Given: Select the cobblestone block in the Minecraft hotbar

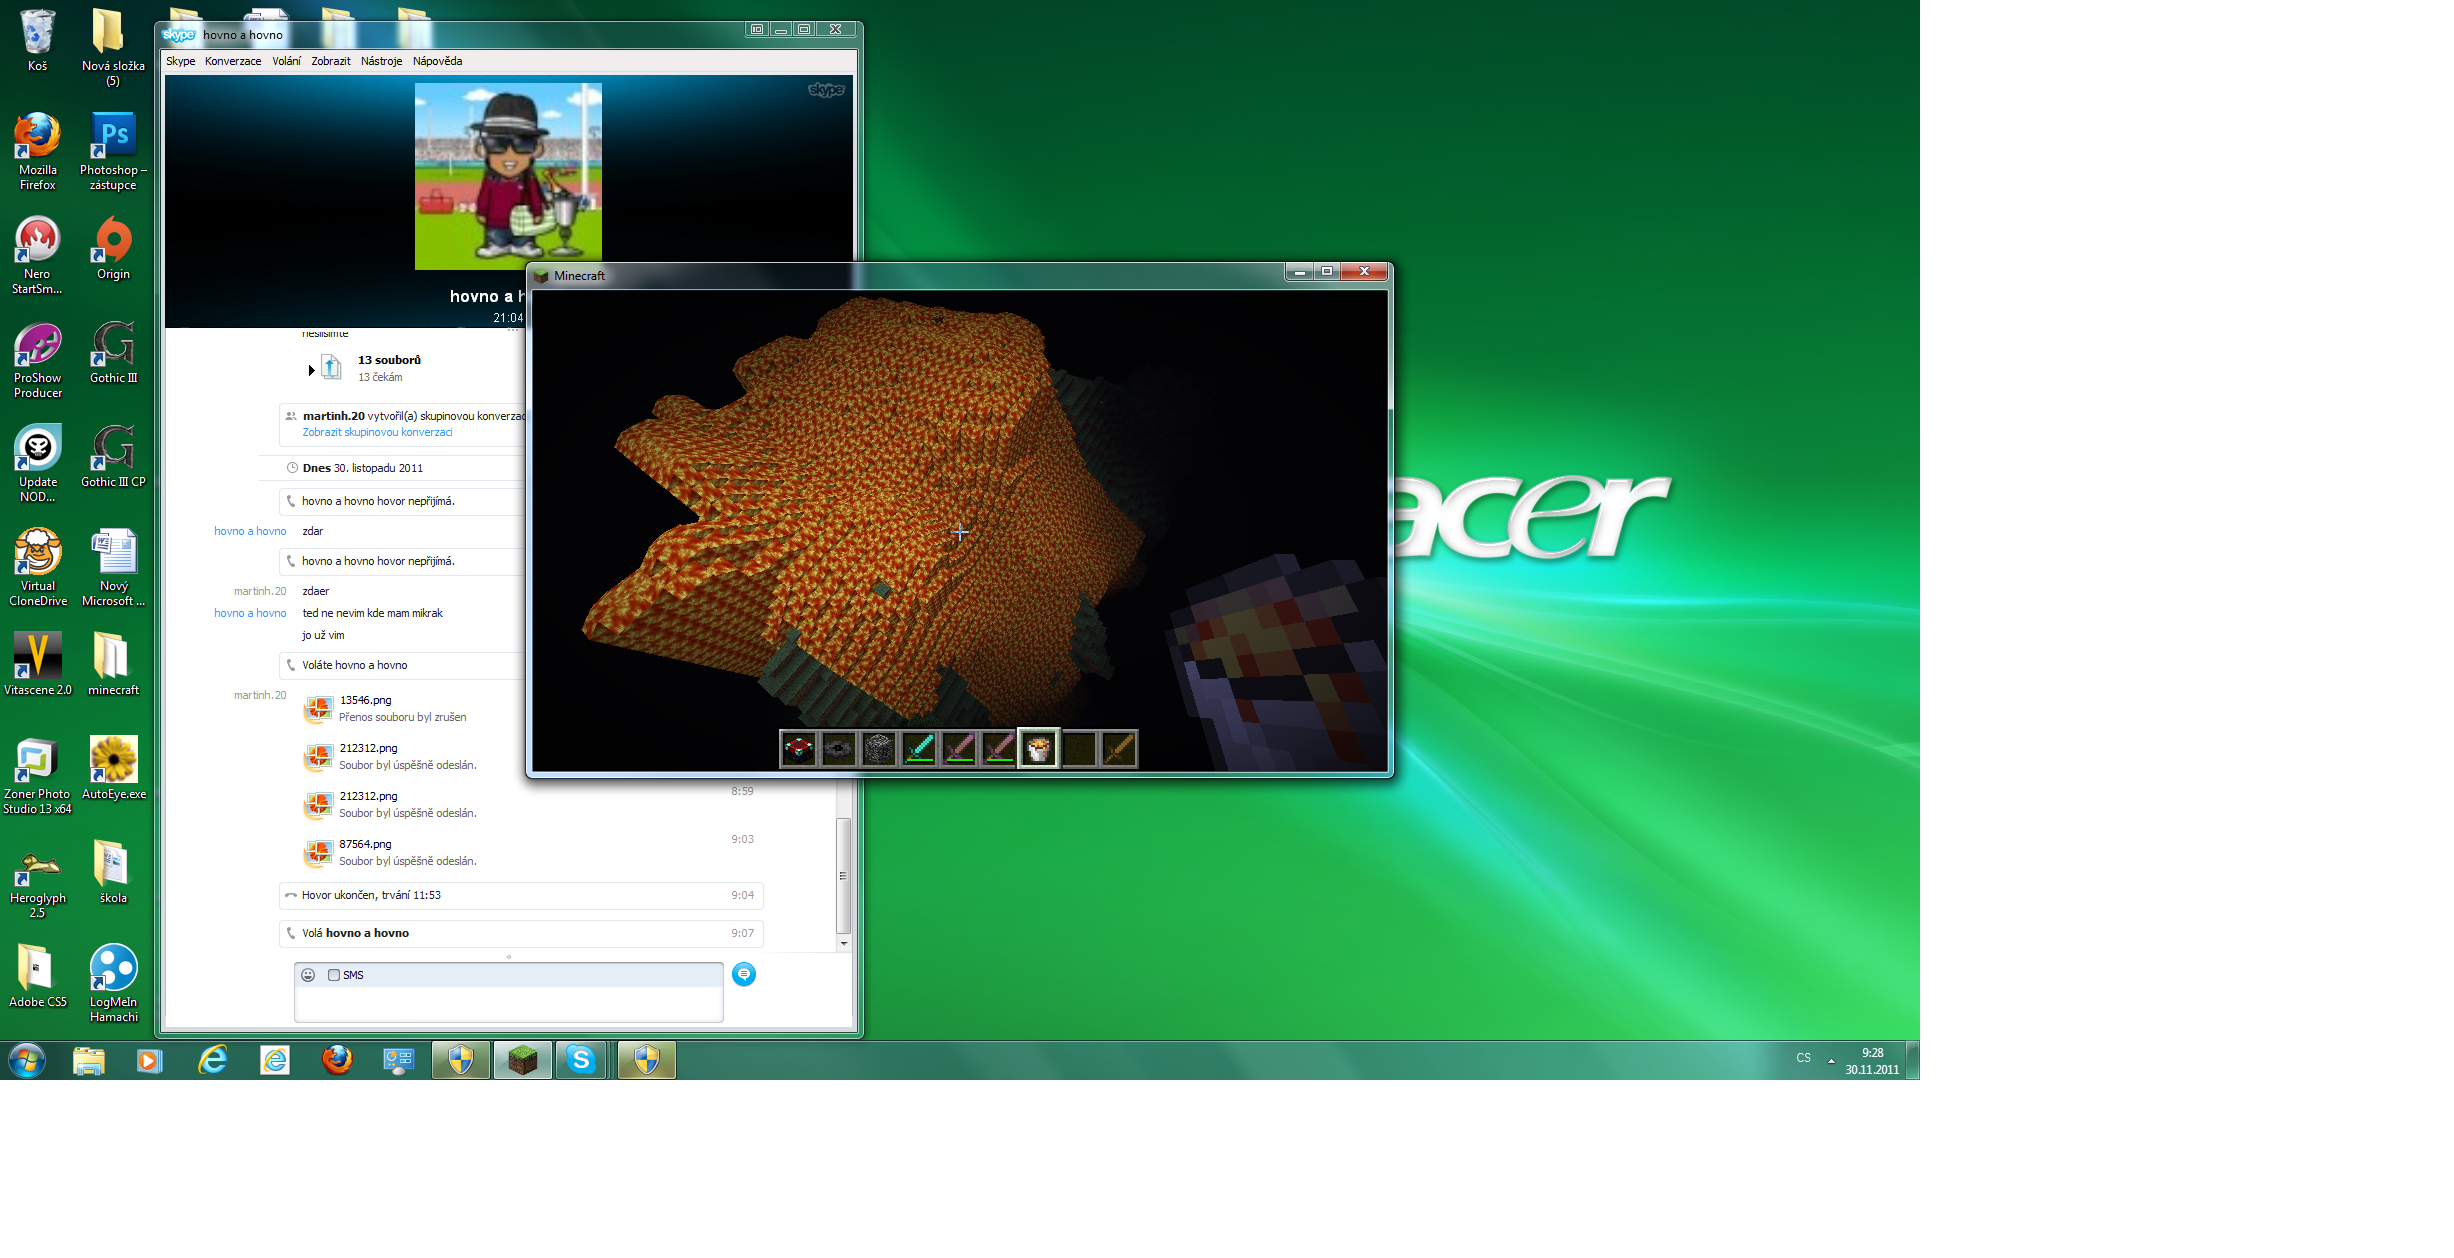Looking at the screenshot, I should [x=879, y=748].
